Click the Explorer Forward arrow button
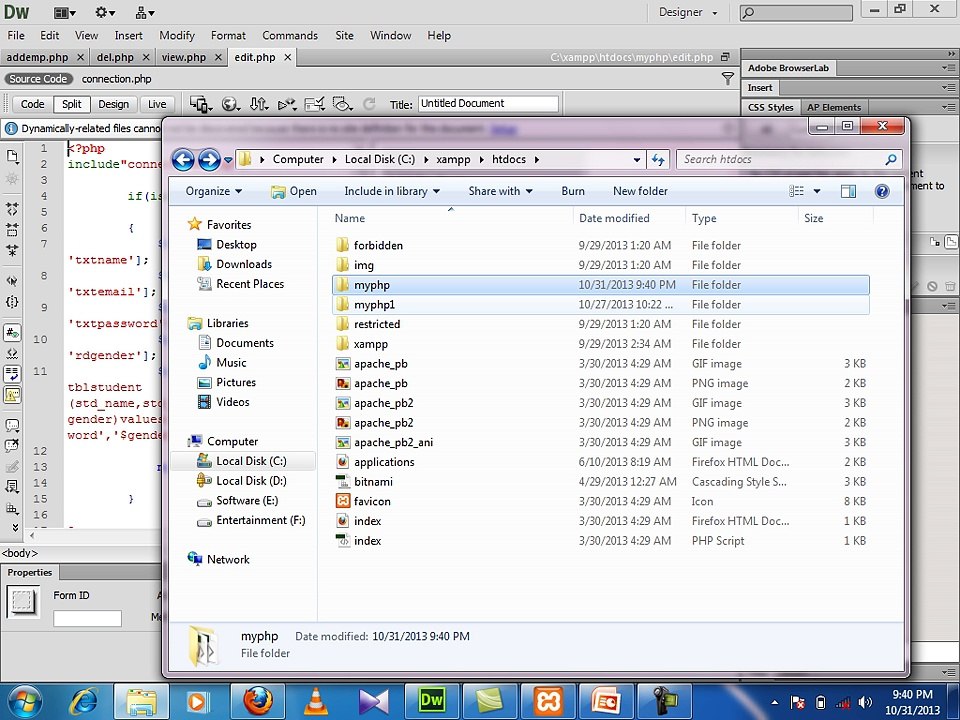 pyautogui.click(x=209, y=160)
